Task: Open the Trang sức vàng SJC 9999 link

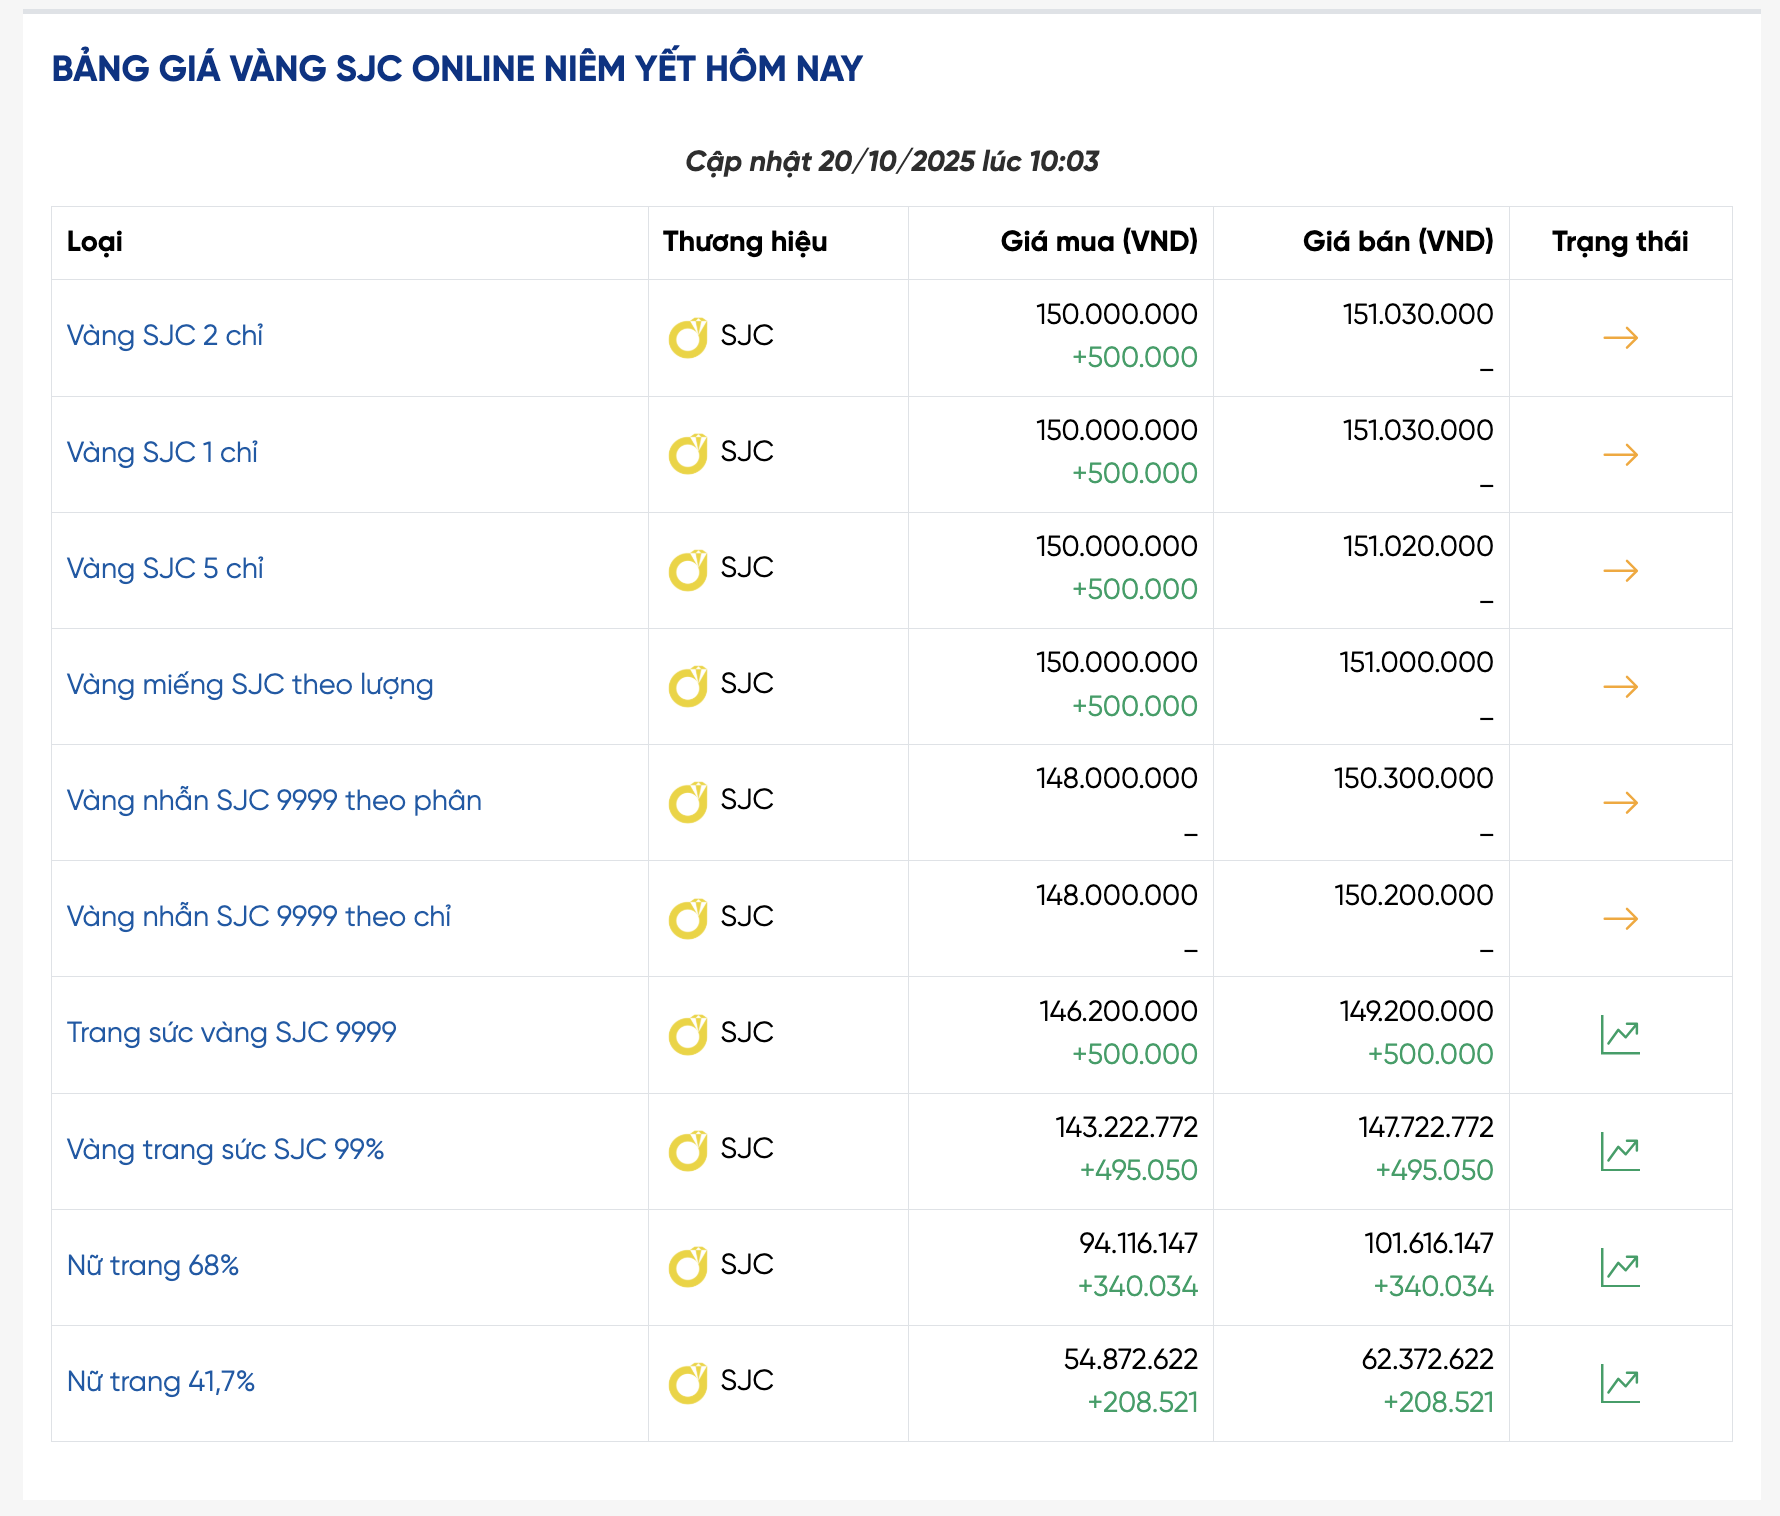Action: [231, 1033]
